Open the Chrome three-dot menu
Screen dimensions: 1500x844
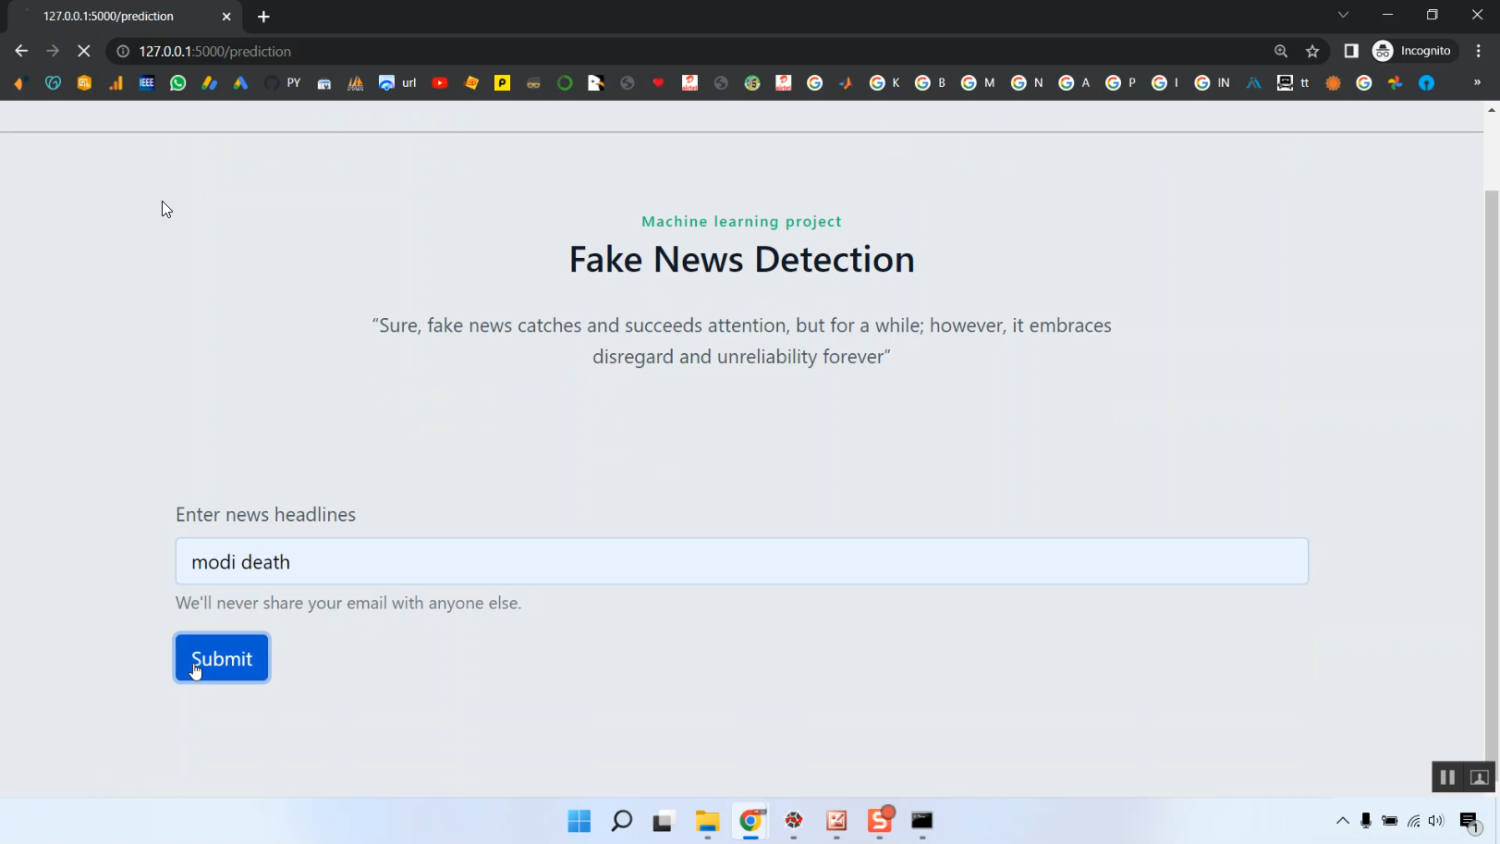click(1478, 51)
